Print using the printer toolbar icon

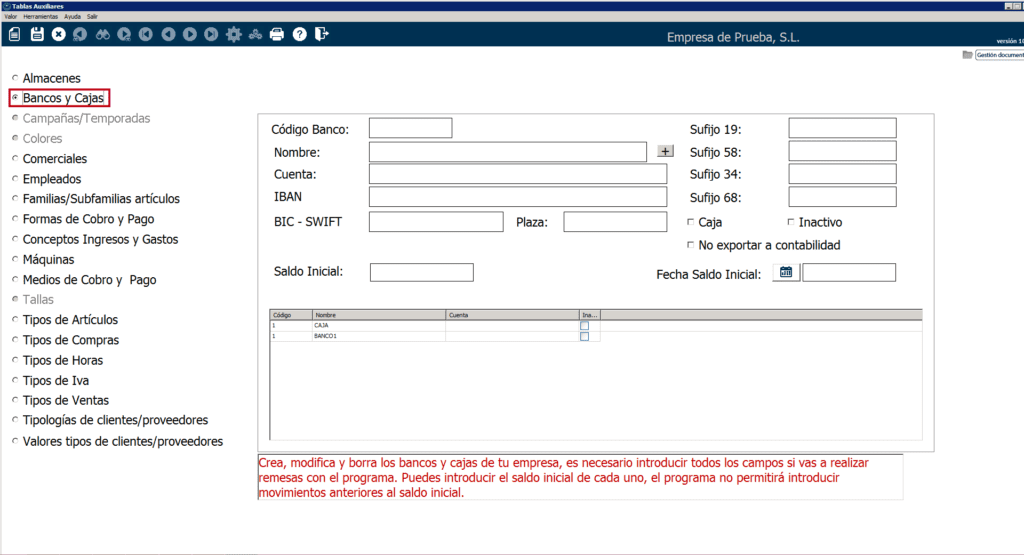[x=277, y=35]
